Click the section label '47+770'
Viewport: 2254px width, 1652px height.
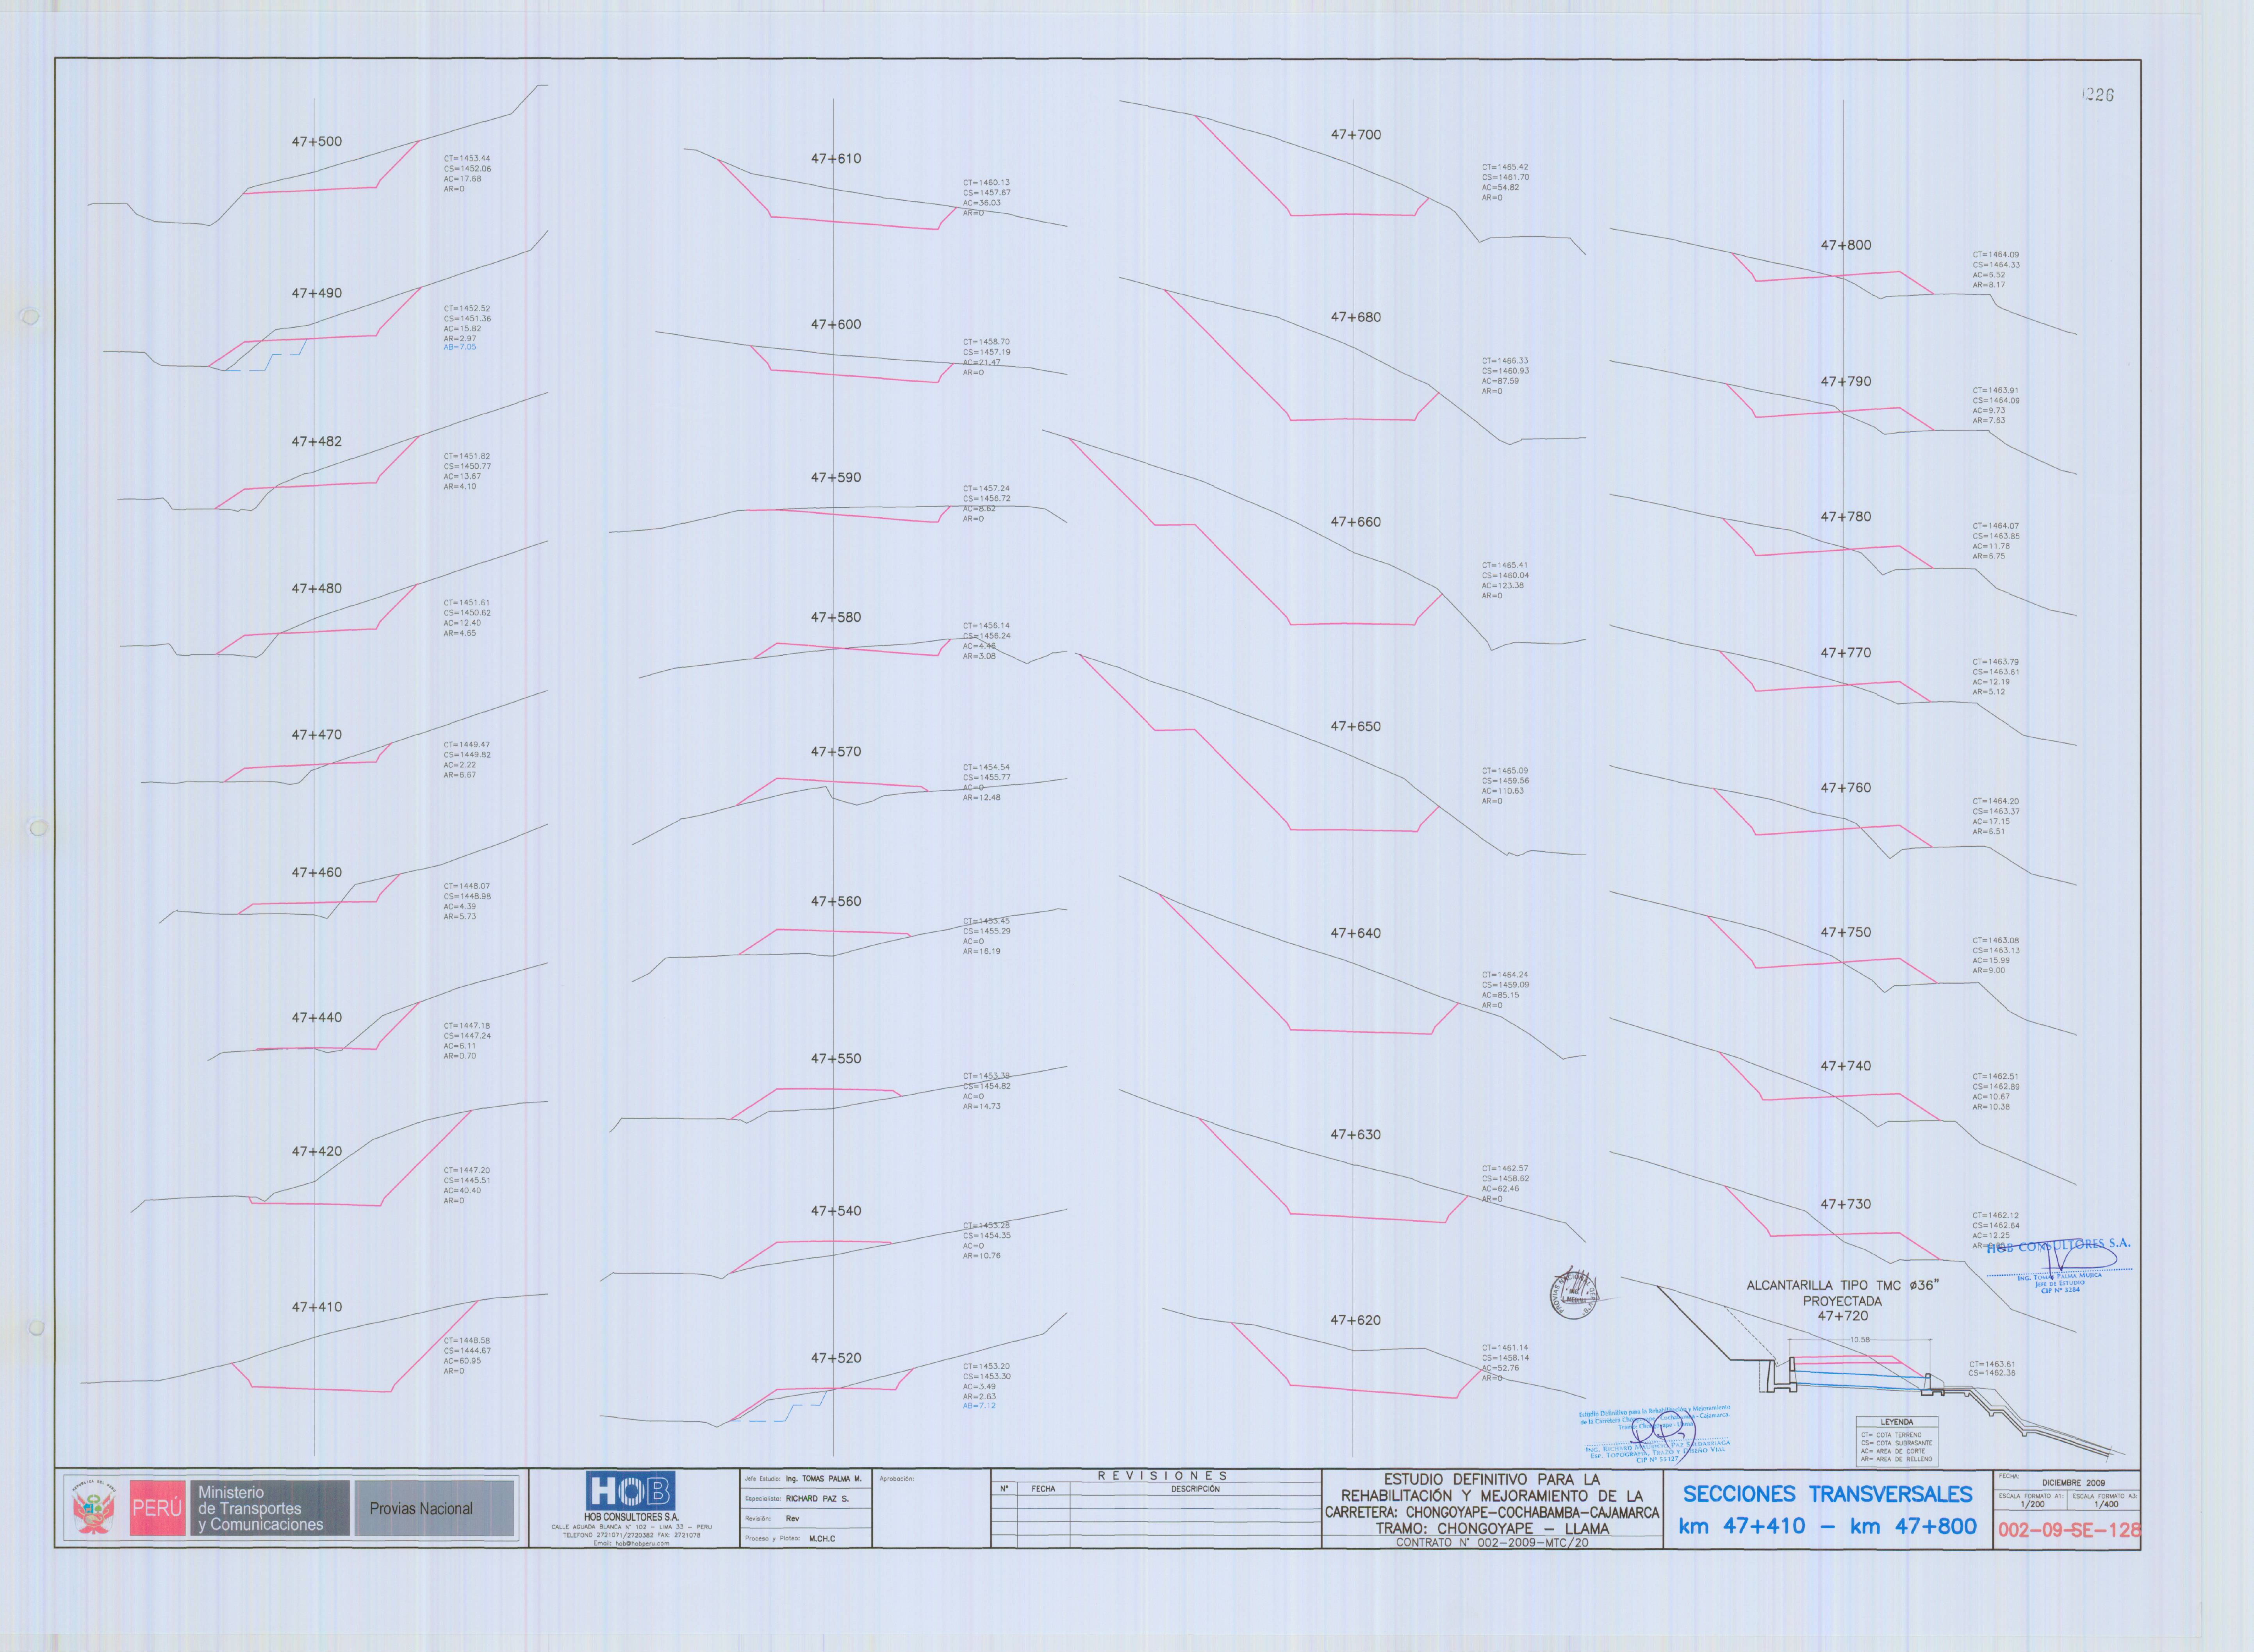coord(1845,653)
